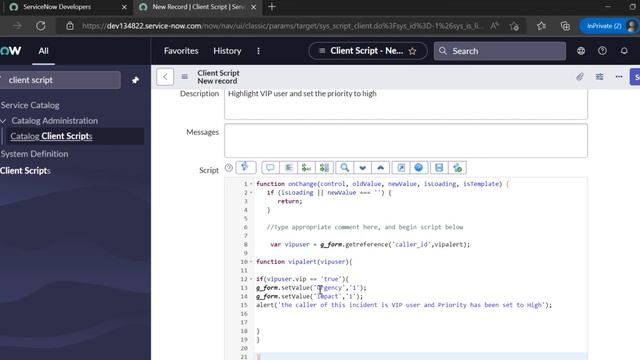Open Favorites menu
The width and height of the screenshot is (640, 360).
[181, 51]
